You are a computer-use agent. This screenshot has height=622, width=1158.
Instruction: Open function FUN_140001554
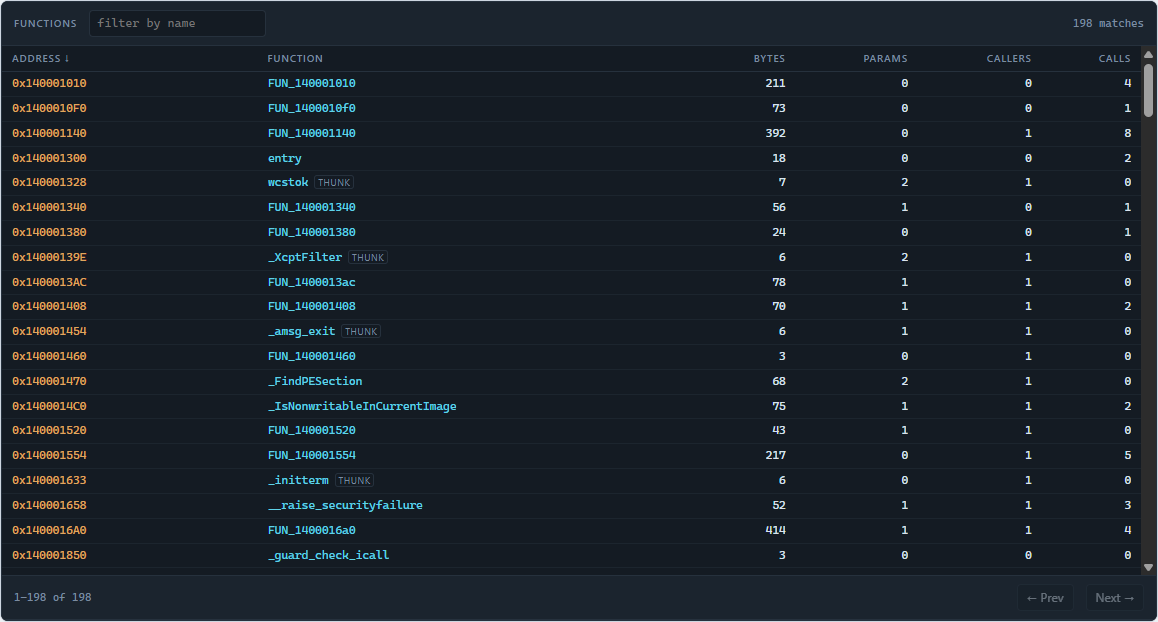tap(311, 456)
